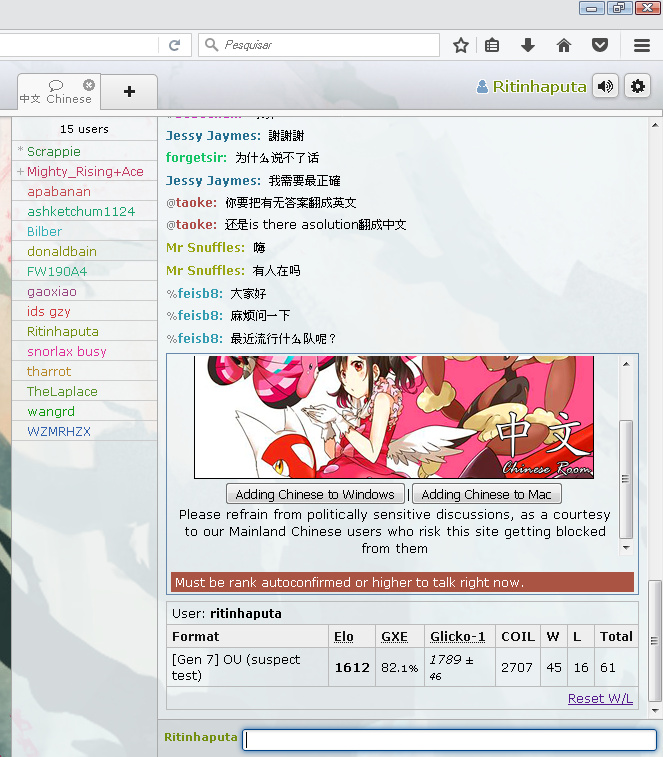The image size is (663, 757).
Task: Click the room intro scrollbar up arrow
Action: pyautogui.click(x=626, y=364)
